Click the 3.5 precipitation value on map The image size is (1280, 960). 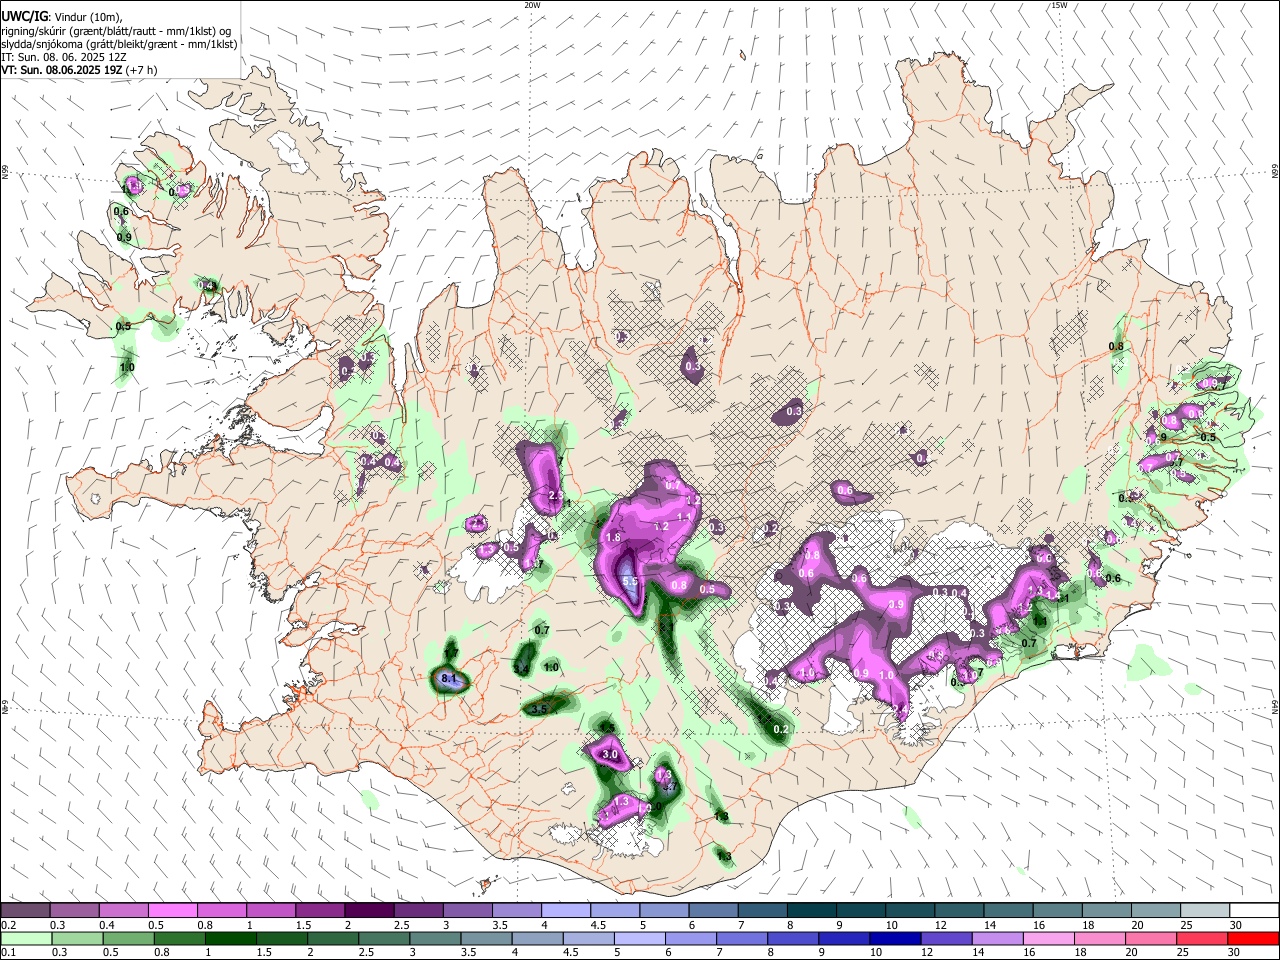coord(538,709)
